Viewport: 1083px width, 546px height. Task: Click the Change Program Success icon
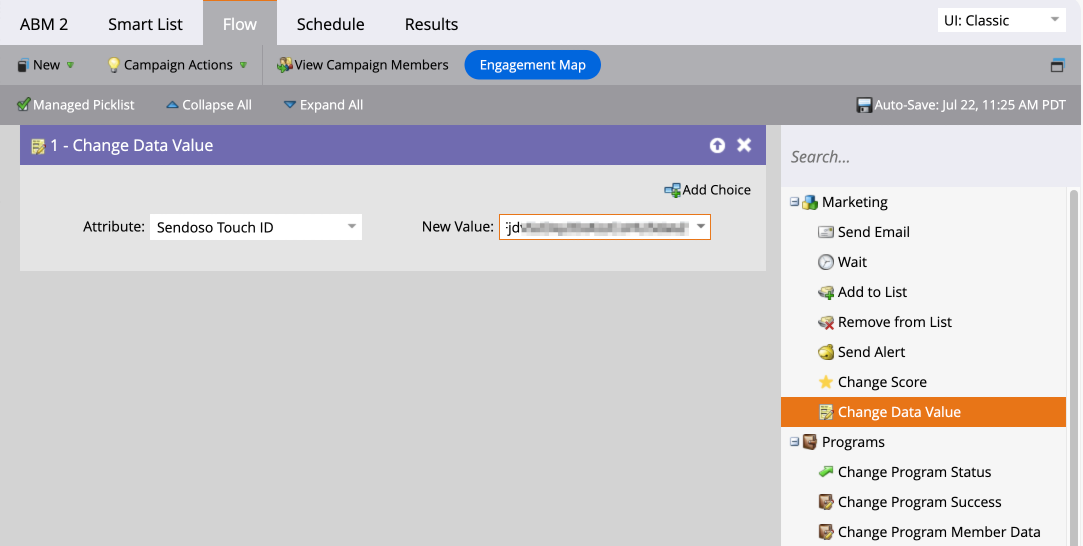pos(825,502)
